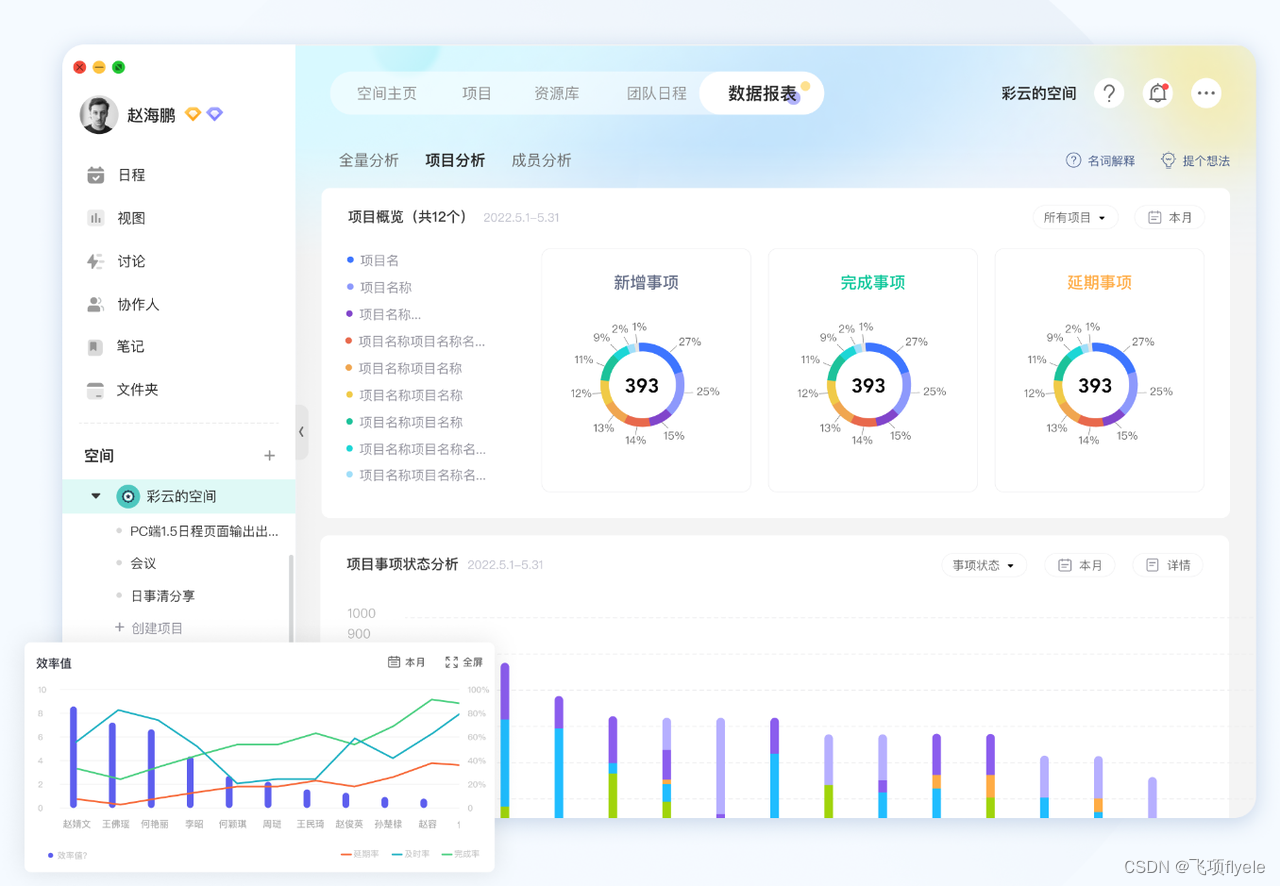Click the 完成事项 donut chart center 393
This screenshot has width=1280, height=886.
(868, 385)
